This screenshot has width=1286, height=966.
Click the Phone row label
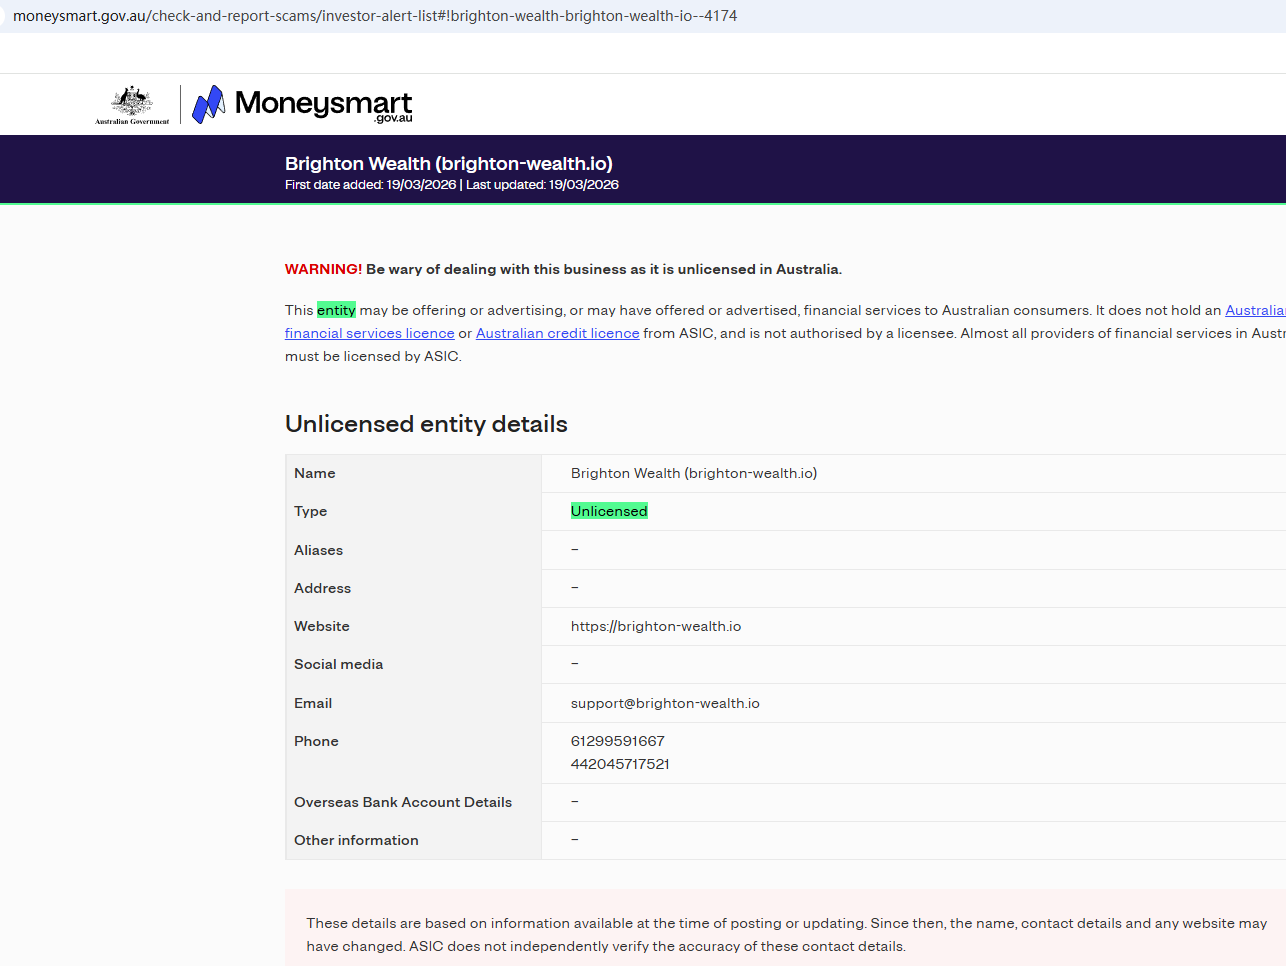click(x=316, y=741)
